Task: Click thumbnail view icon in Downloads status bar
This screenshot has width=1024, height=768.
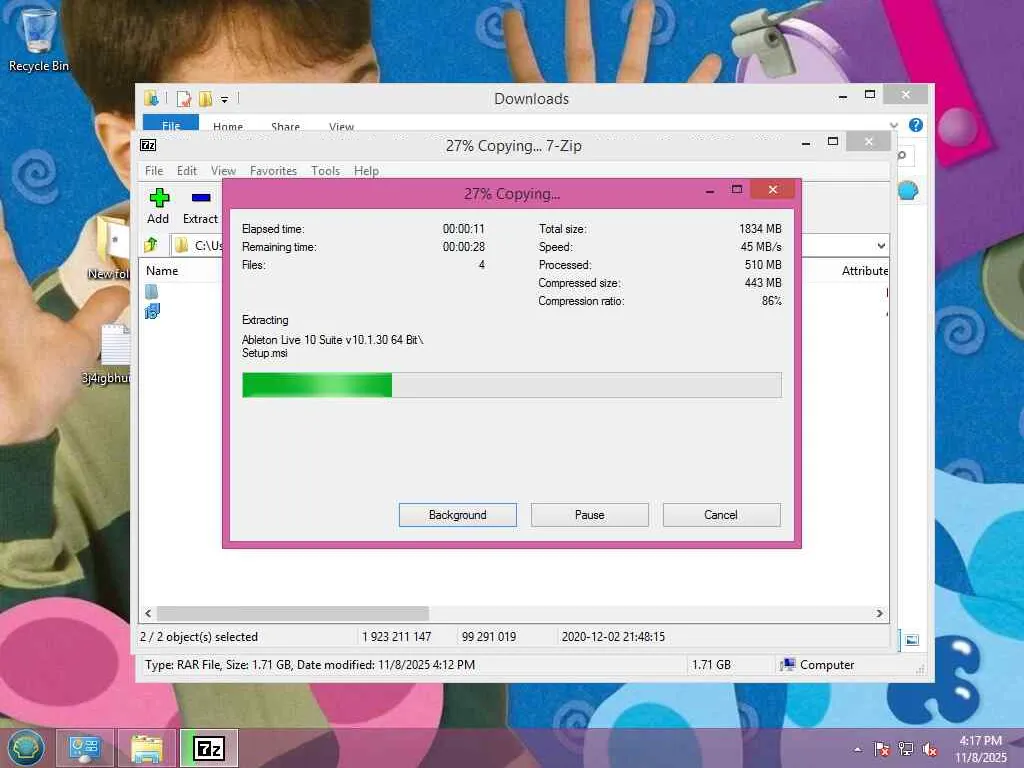Action: (912, 640)
